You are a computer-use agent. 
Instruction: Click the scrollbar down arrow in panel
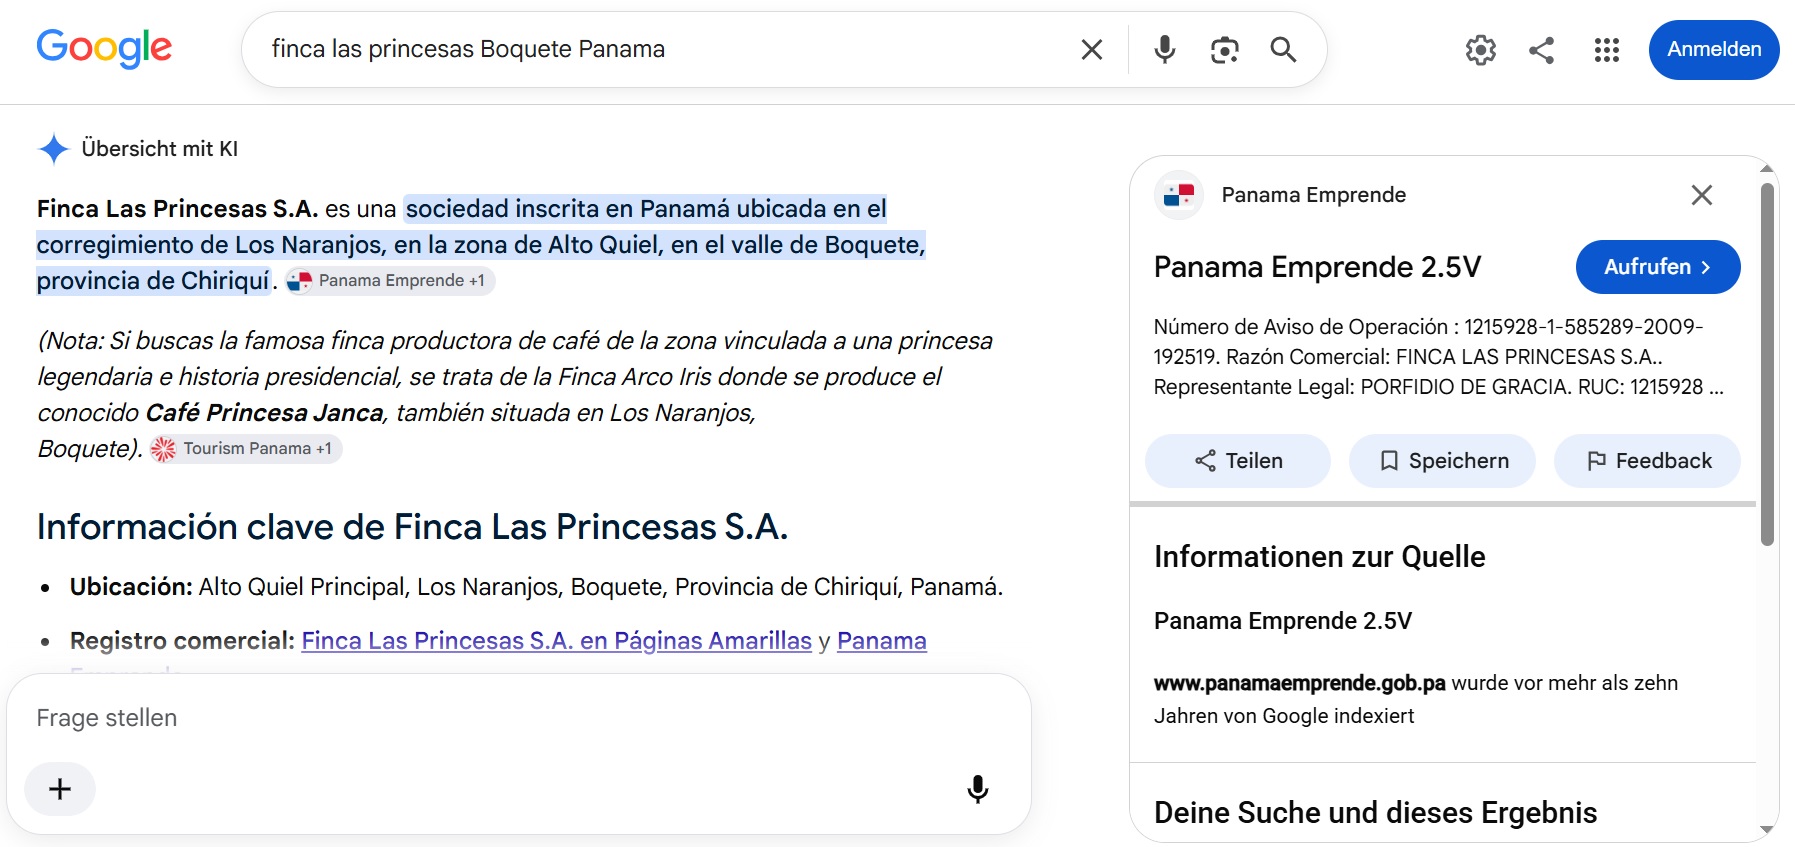coord(1767,829)
